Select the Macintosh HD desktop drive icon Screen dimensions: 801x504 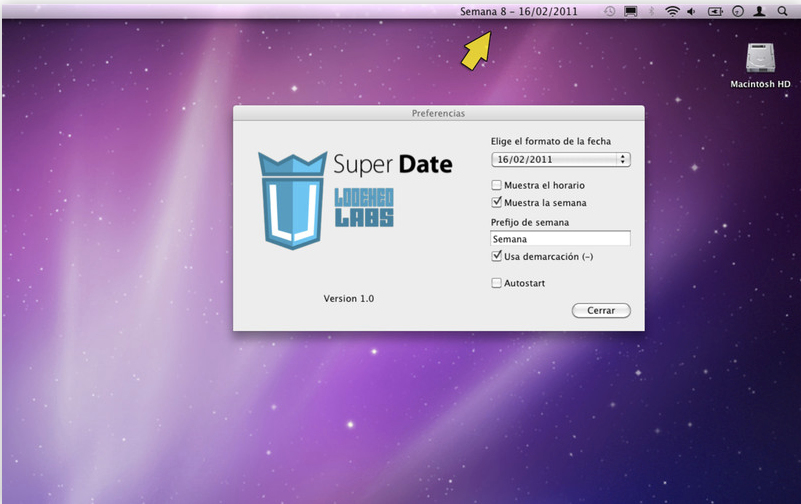coord(760,58)
